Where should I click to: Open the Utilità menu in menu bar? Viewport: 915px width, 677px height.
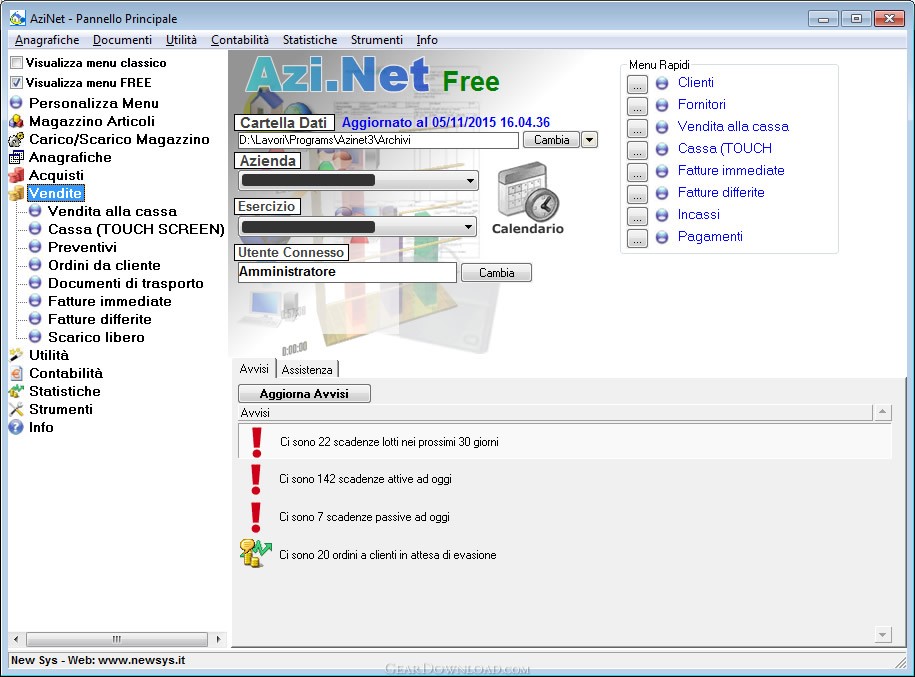tap(181, 40)
